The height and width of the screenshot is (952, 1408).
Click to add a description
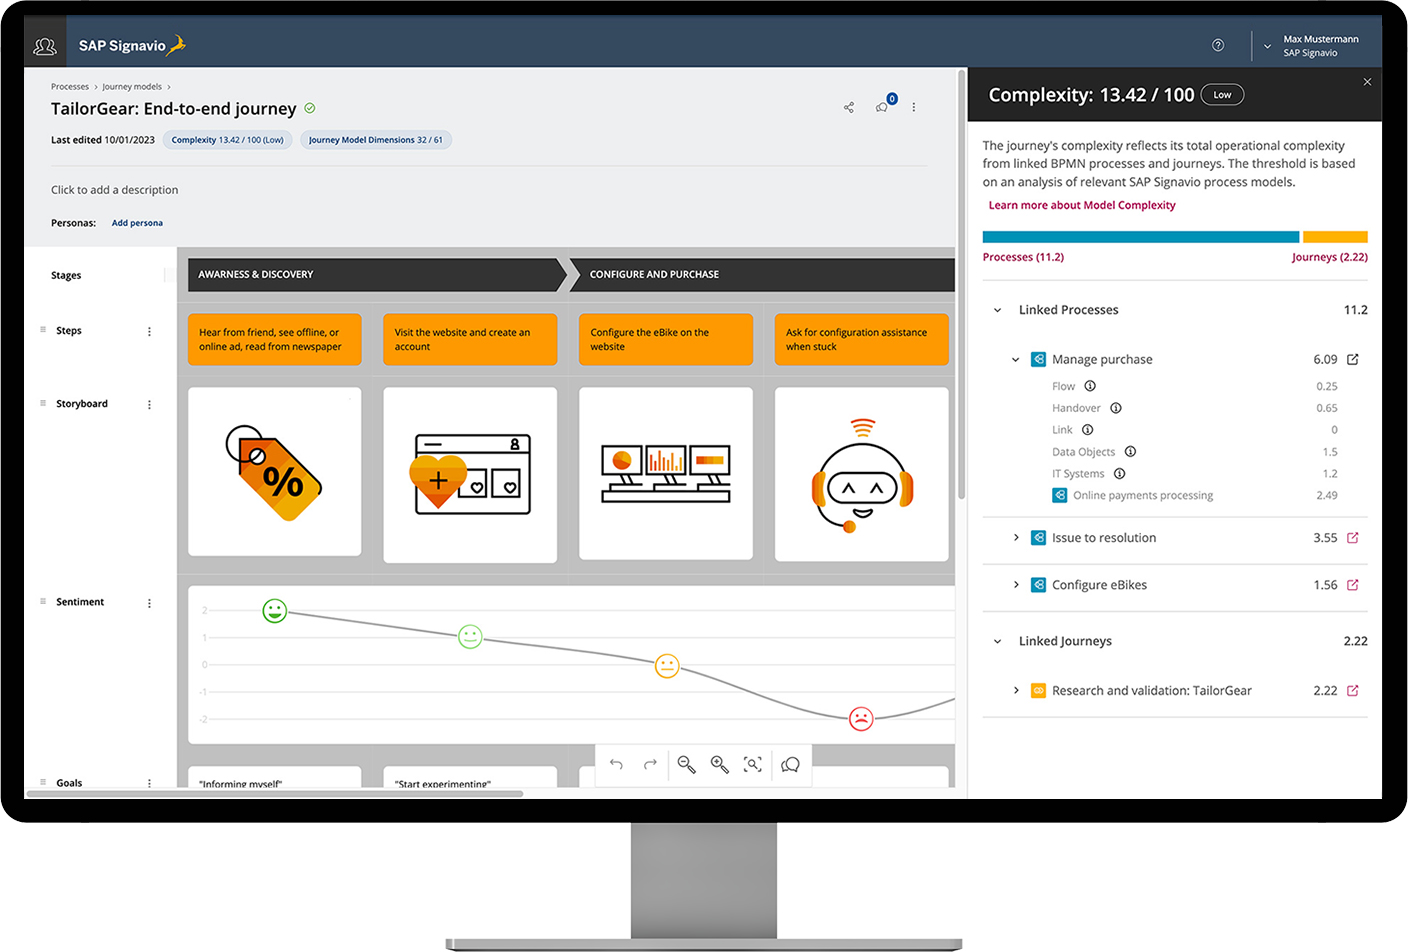tap(114, 189)
